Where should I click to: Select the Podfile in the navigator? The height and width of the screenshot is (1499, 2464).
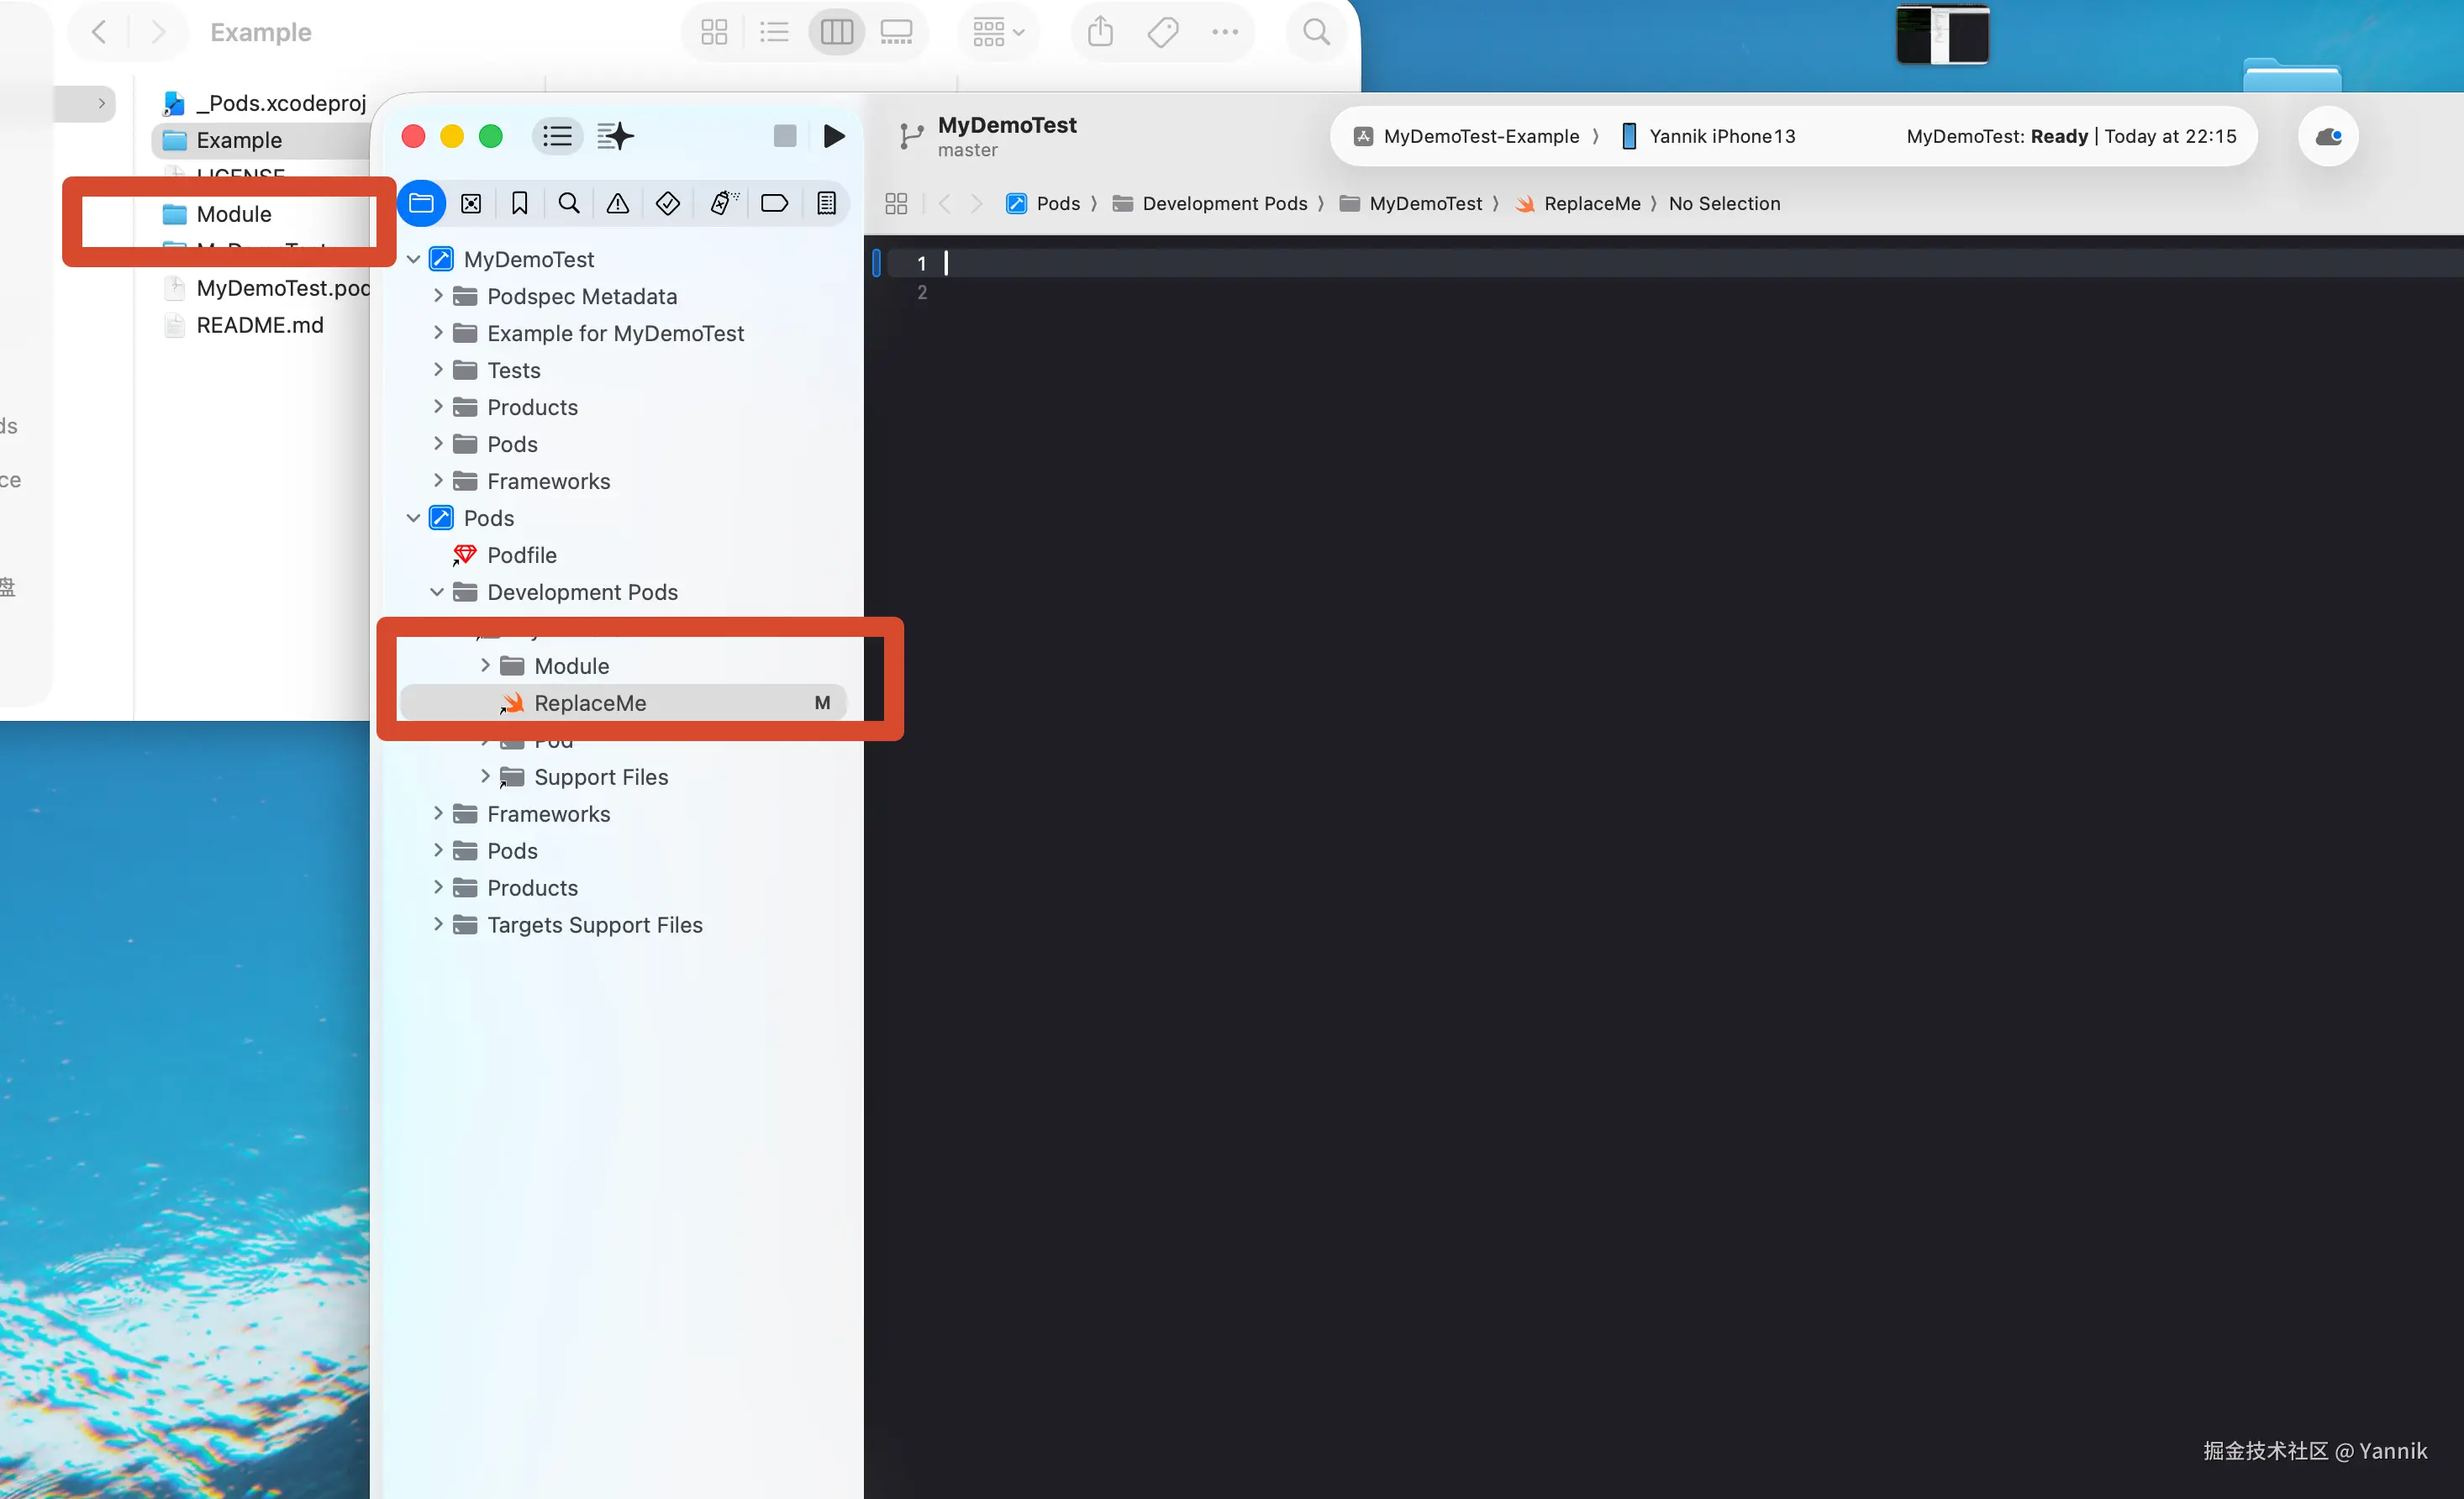pos(522,555)
